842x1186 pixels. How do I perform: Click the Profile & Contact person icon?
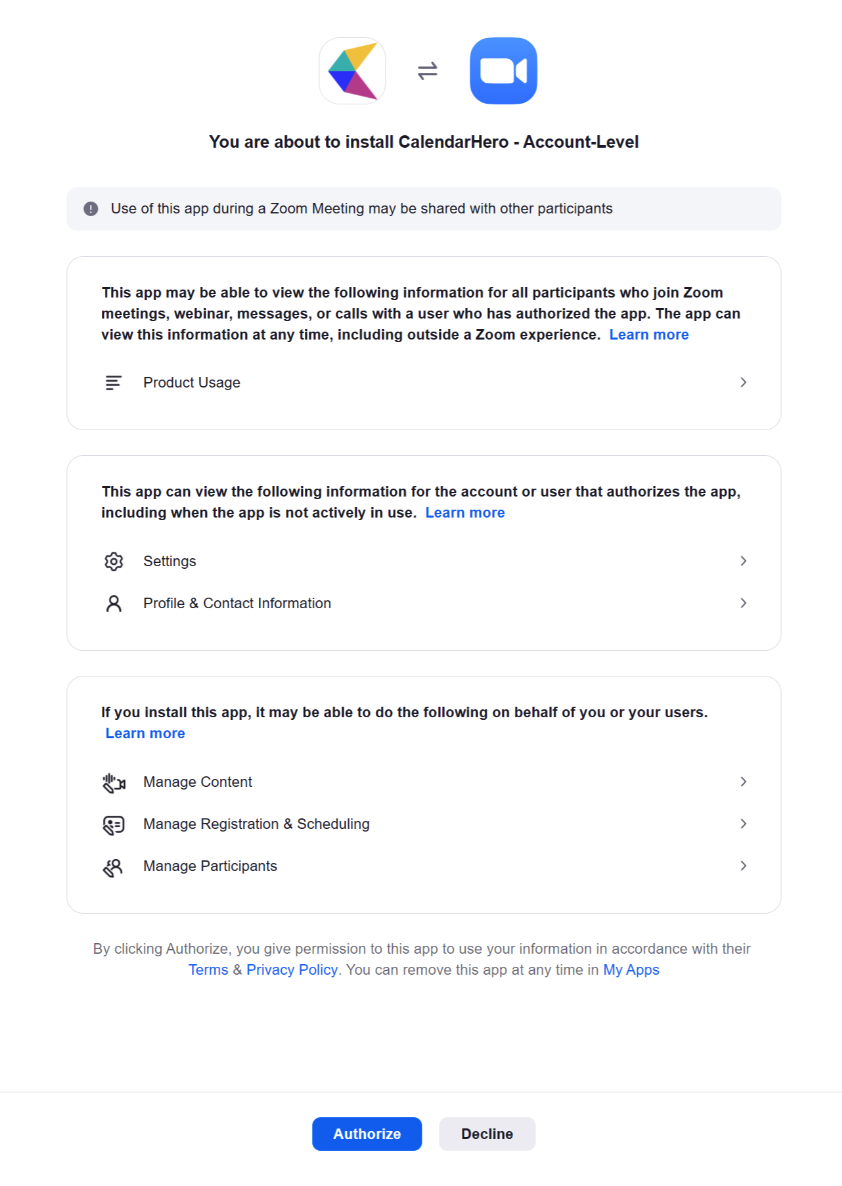point(113,604)
